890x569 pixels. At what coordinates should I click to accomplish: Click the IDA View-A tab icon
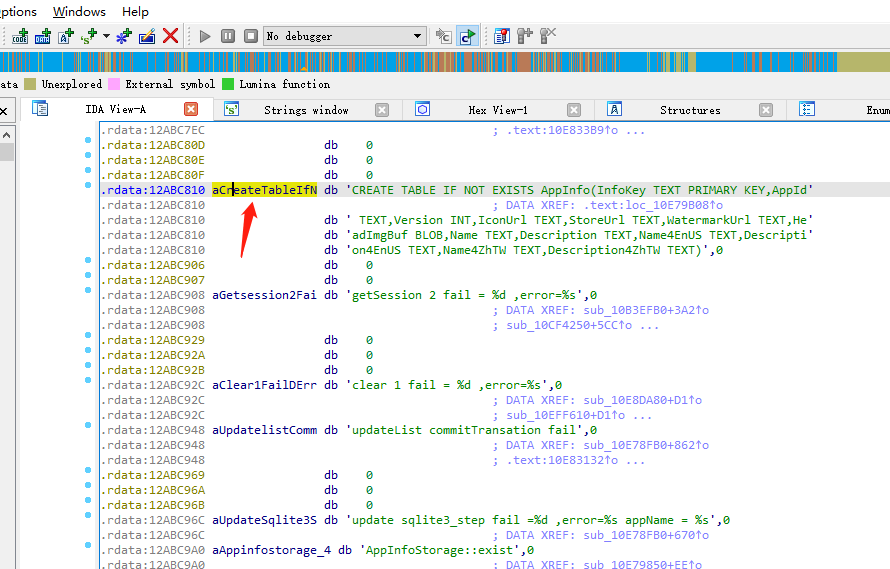click(x=40, y=108)
